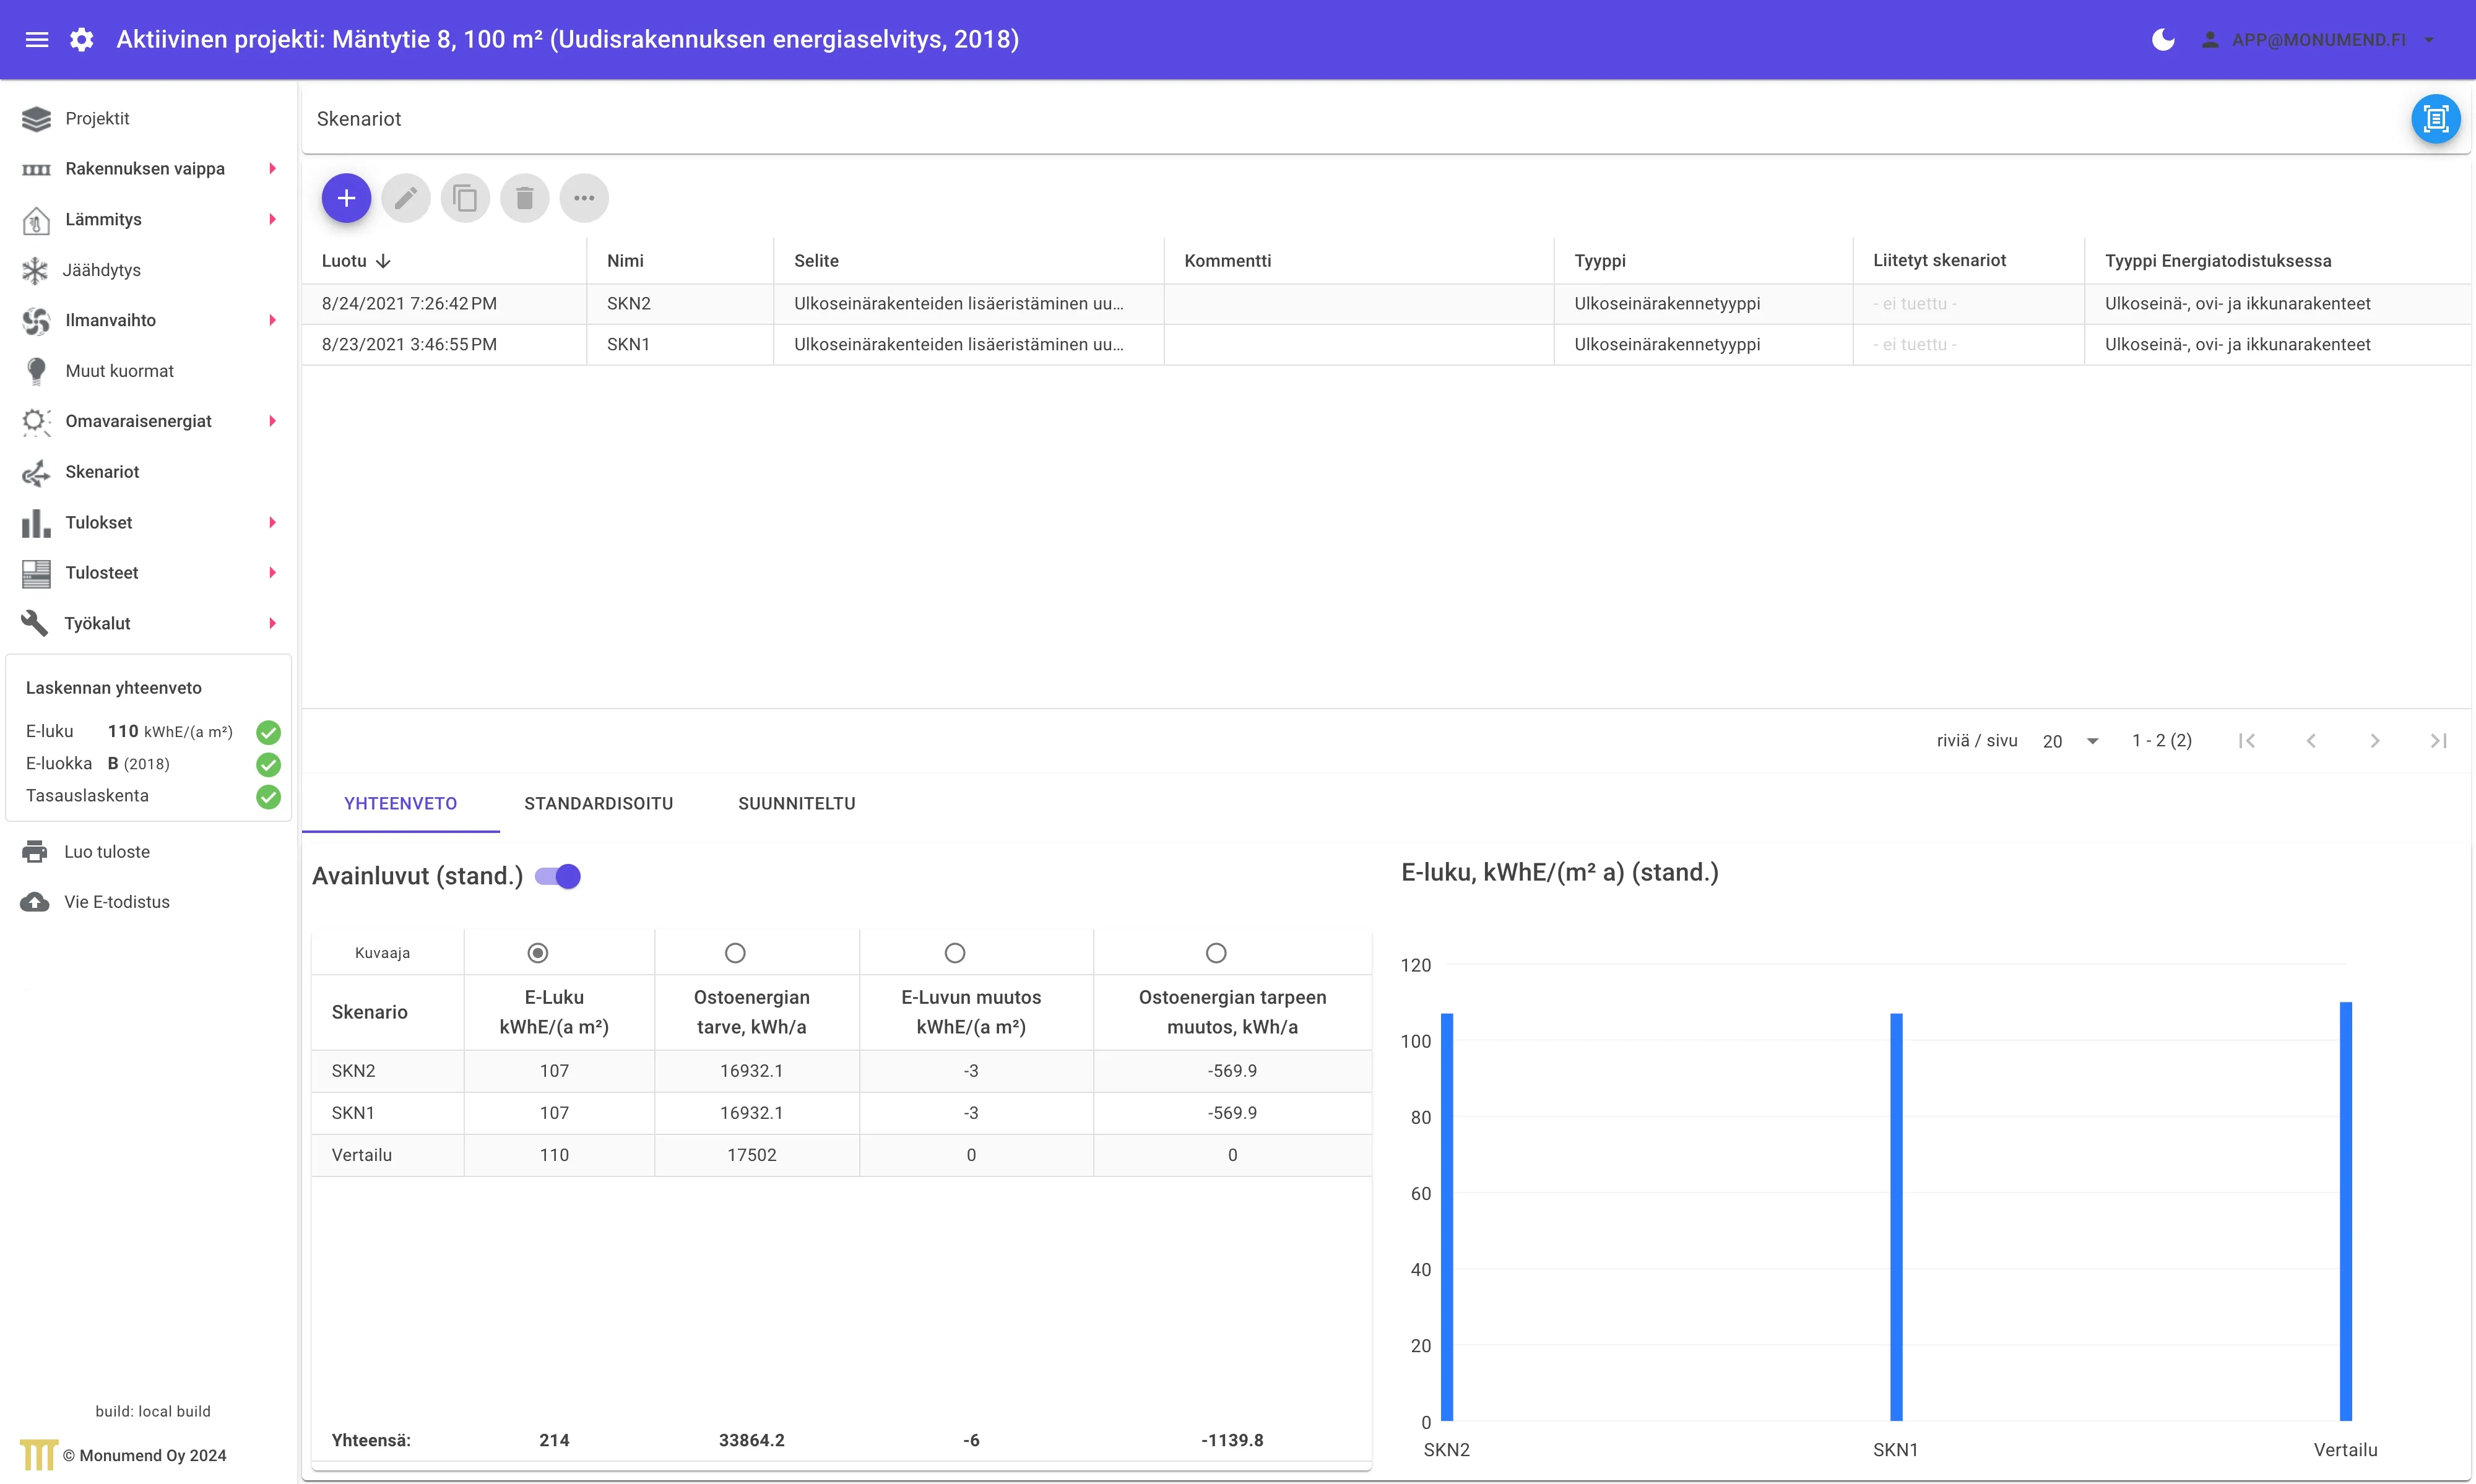Click the Luo tuloste printer icon
2476x1484 pixels.
pos(35,852)
